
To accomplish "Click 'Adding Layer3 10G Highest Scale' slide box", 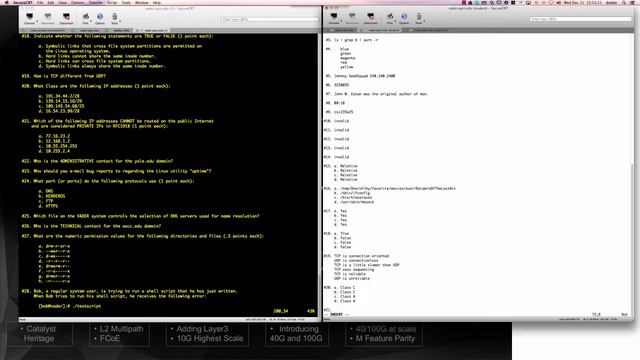I will pyautogui.click(x=207, y=333).
